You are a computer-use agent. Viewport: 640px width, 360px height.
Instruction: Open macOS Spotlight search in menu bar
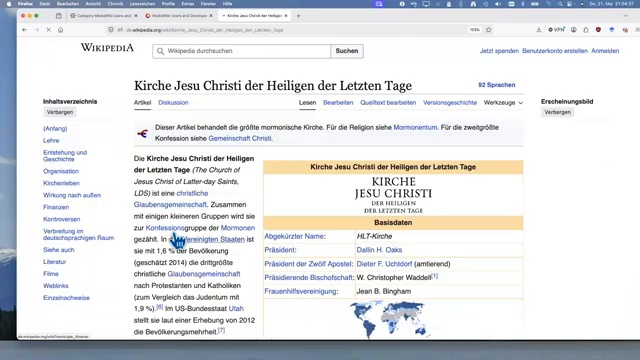point(560,4)
